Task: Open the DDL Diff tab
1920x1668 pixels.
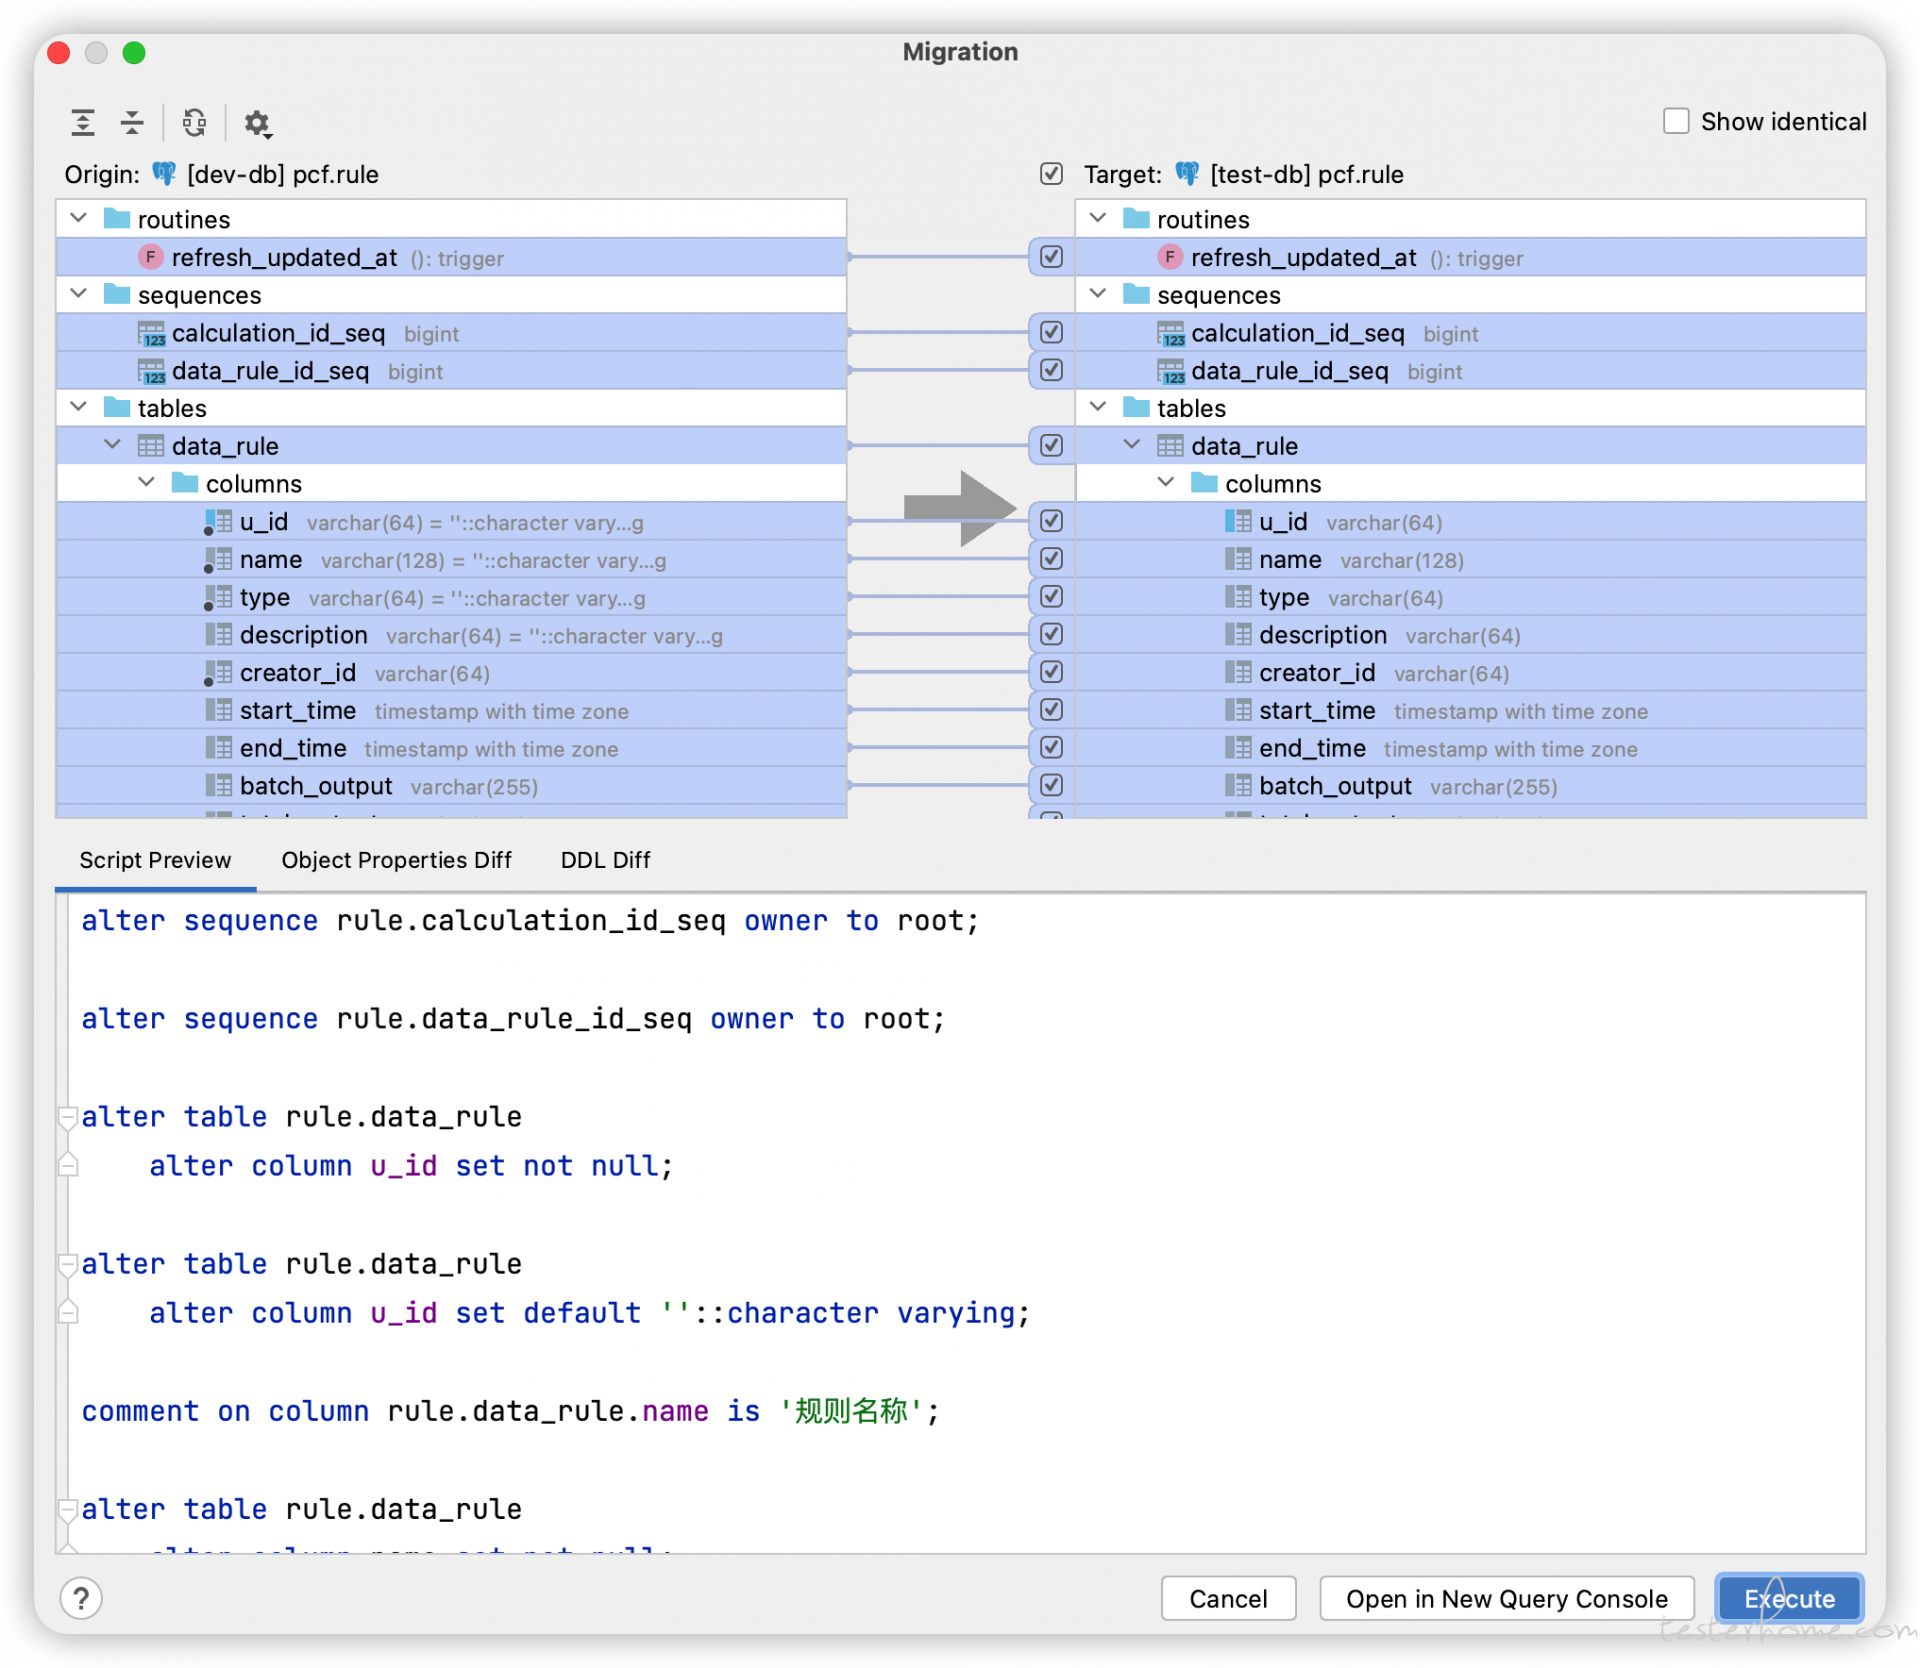Action: [605, 860]
